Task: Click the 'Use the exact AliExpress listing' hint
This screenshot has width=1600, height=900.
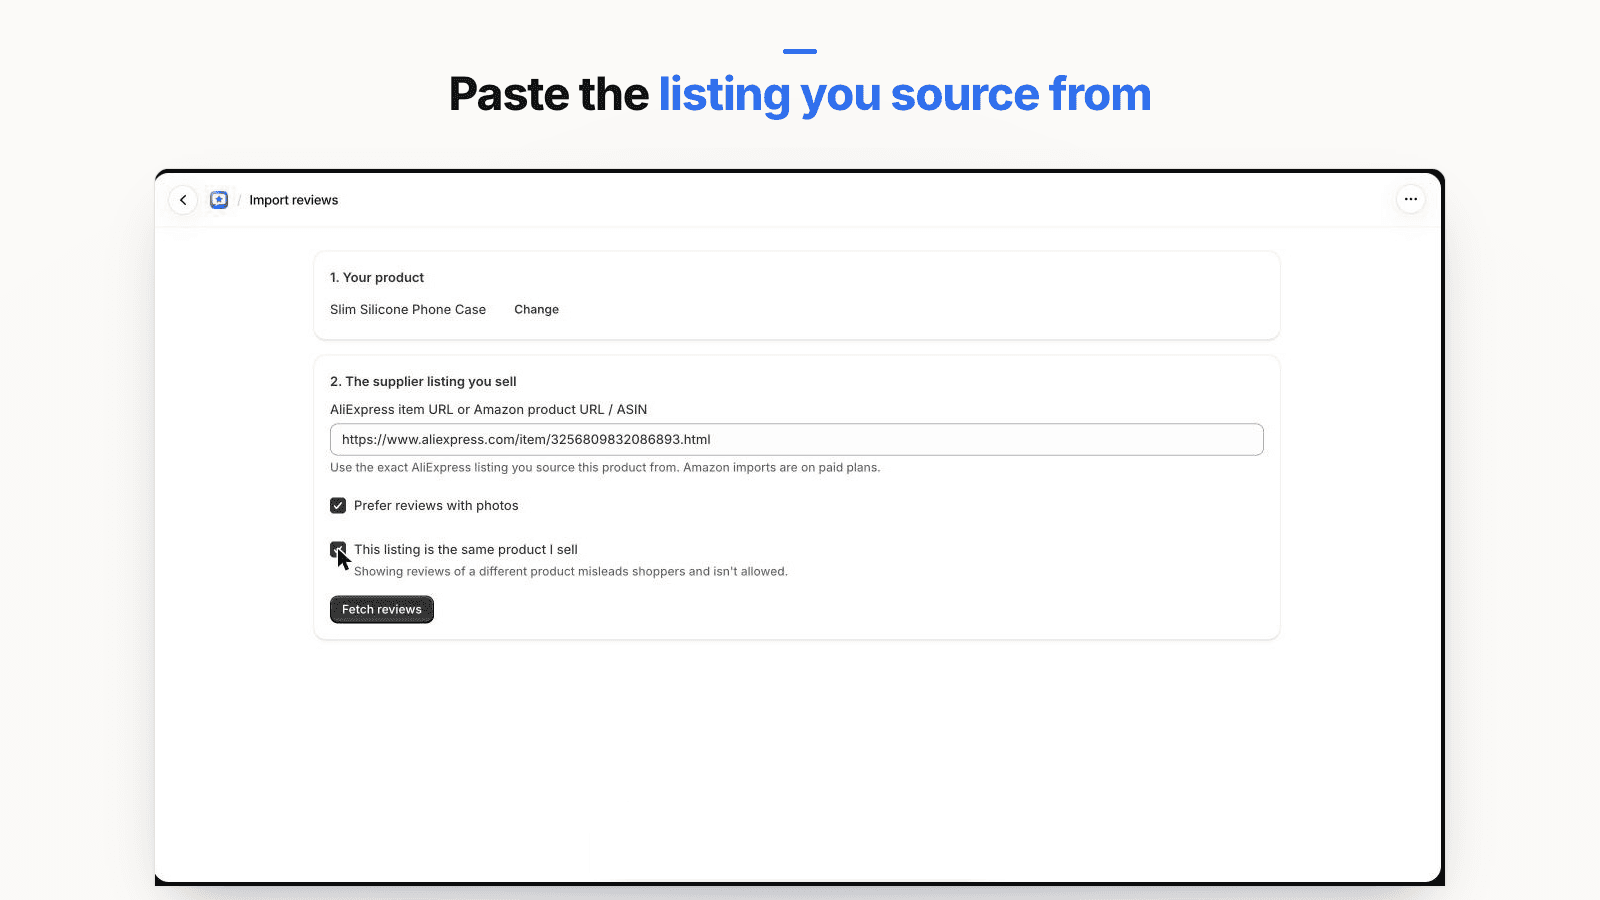Action: (x=605, y=468)
